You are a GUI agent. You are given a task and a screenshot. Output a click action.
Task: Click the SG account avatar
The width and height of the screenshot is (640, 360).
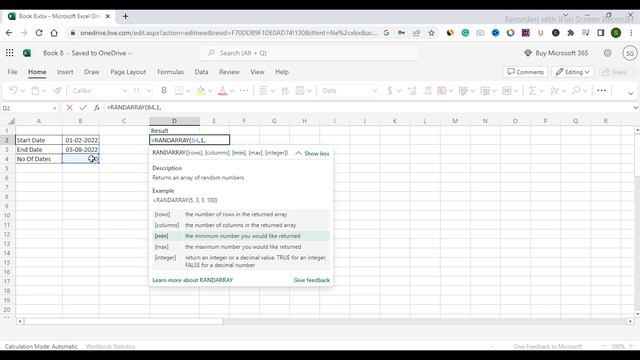[x=629, y=53]
